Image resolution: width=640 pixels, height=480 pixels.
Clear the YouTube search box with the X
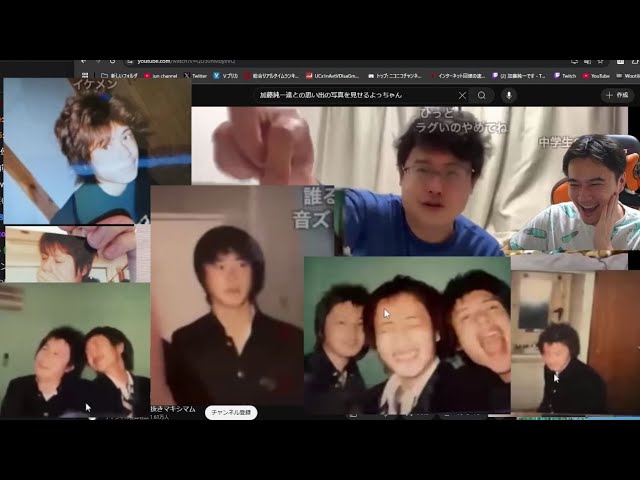pyautogui.click(x=462, y=96)
